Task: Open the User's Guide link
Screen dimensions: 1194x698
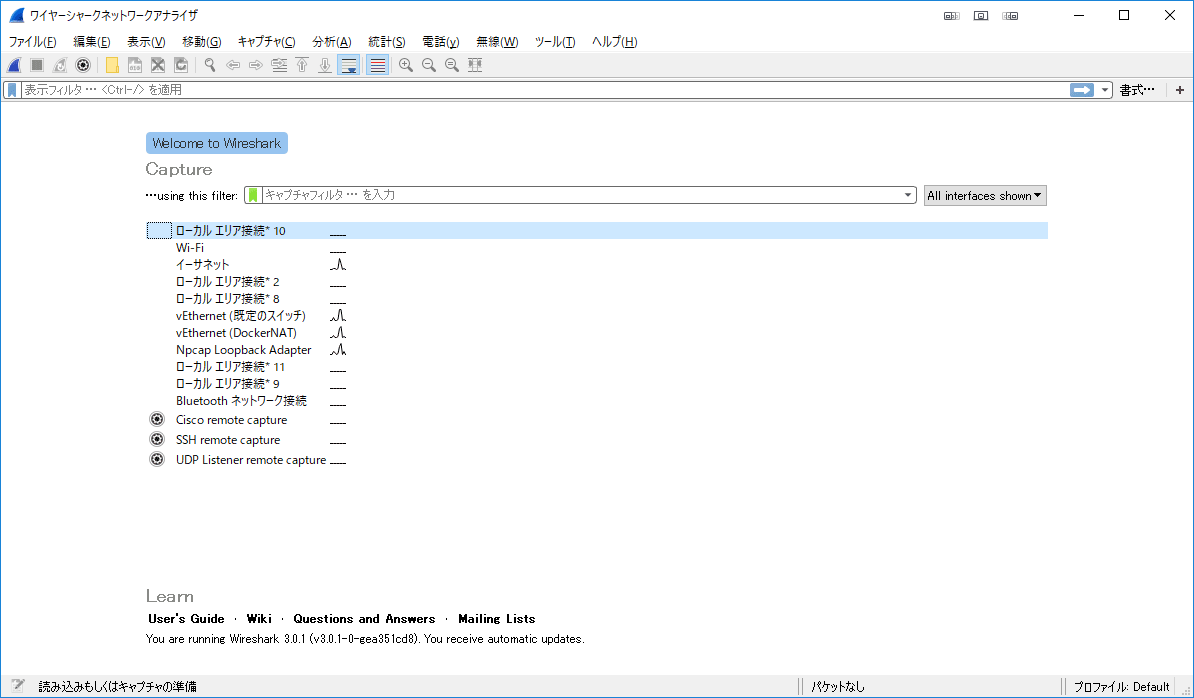Action: (x=187, y=619)
